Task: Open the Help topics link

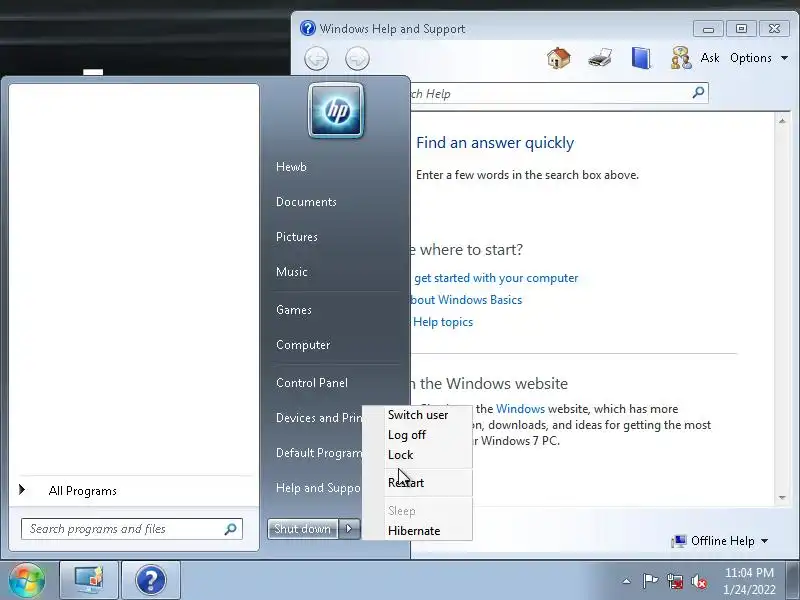Action: pos(443,322)
